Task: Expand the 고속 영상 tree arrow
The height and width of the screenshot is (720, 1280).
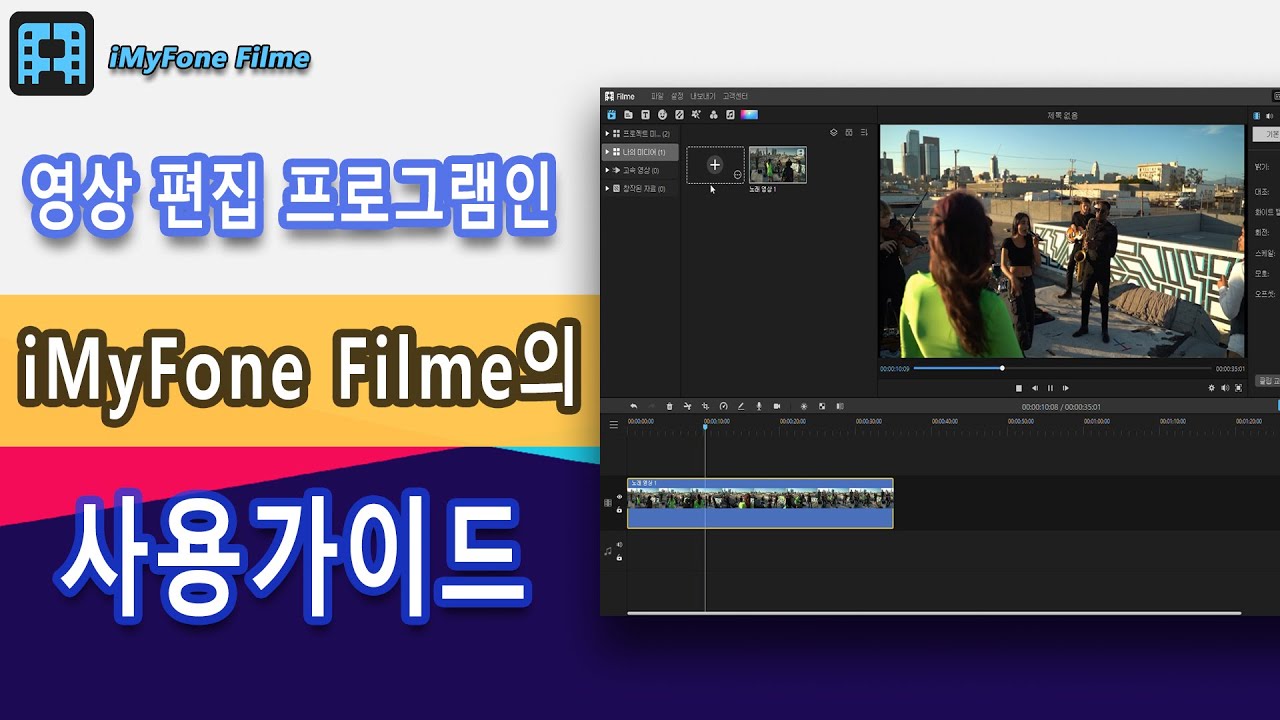Action: pos(607,170)
